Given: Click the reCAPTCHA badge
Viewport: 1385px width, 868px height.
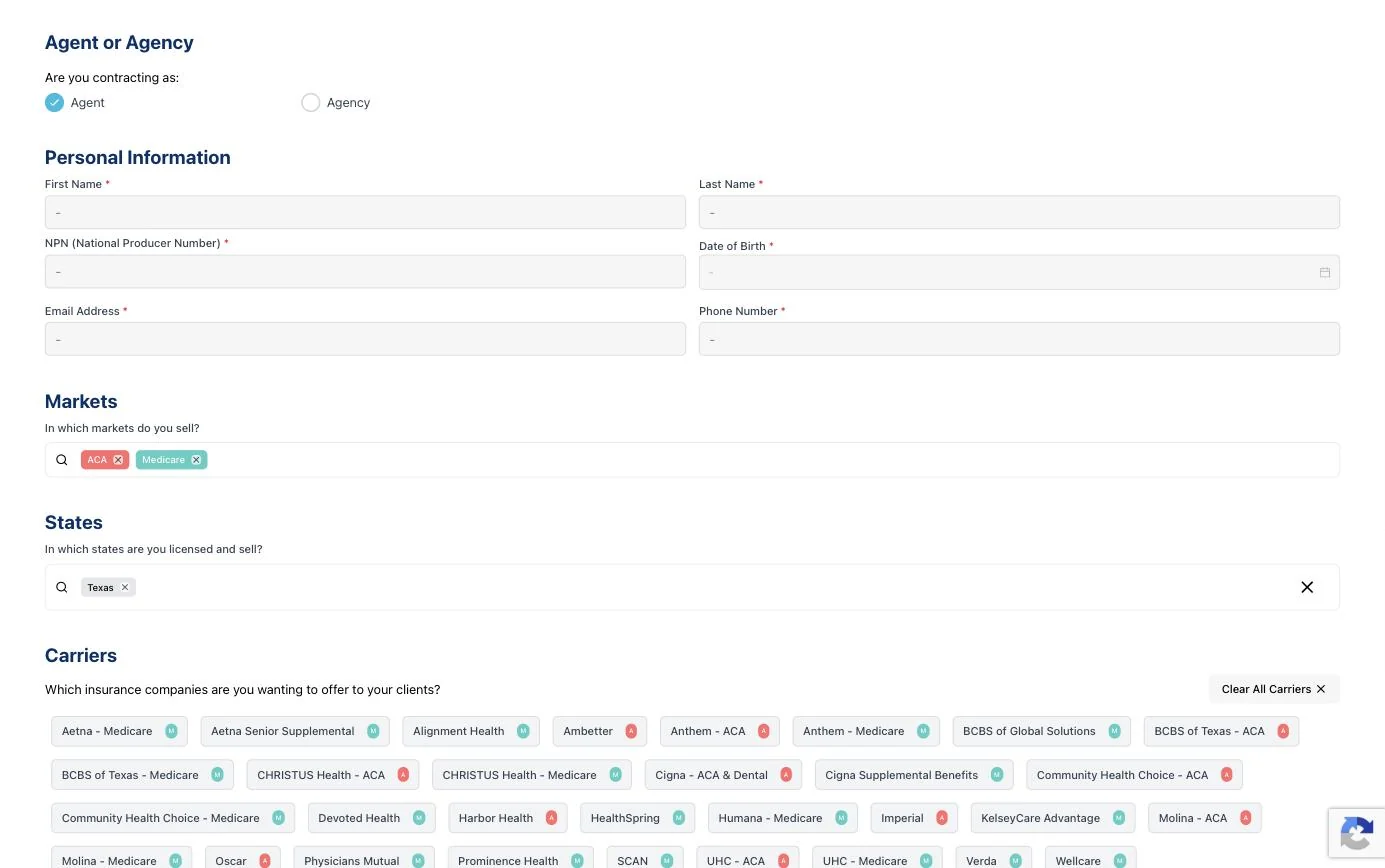Looking at the screenshot, I should point(1356,833).
